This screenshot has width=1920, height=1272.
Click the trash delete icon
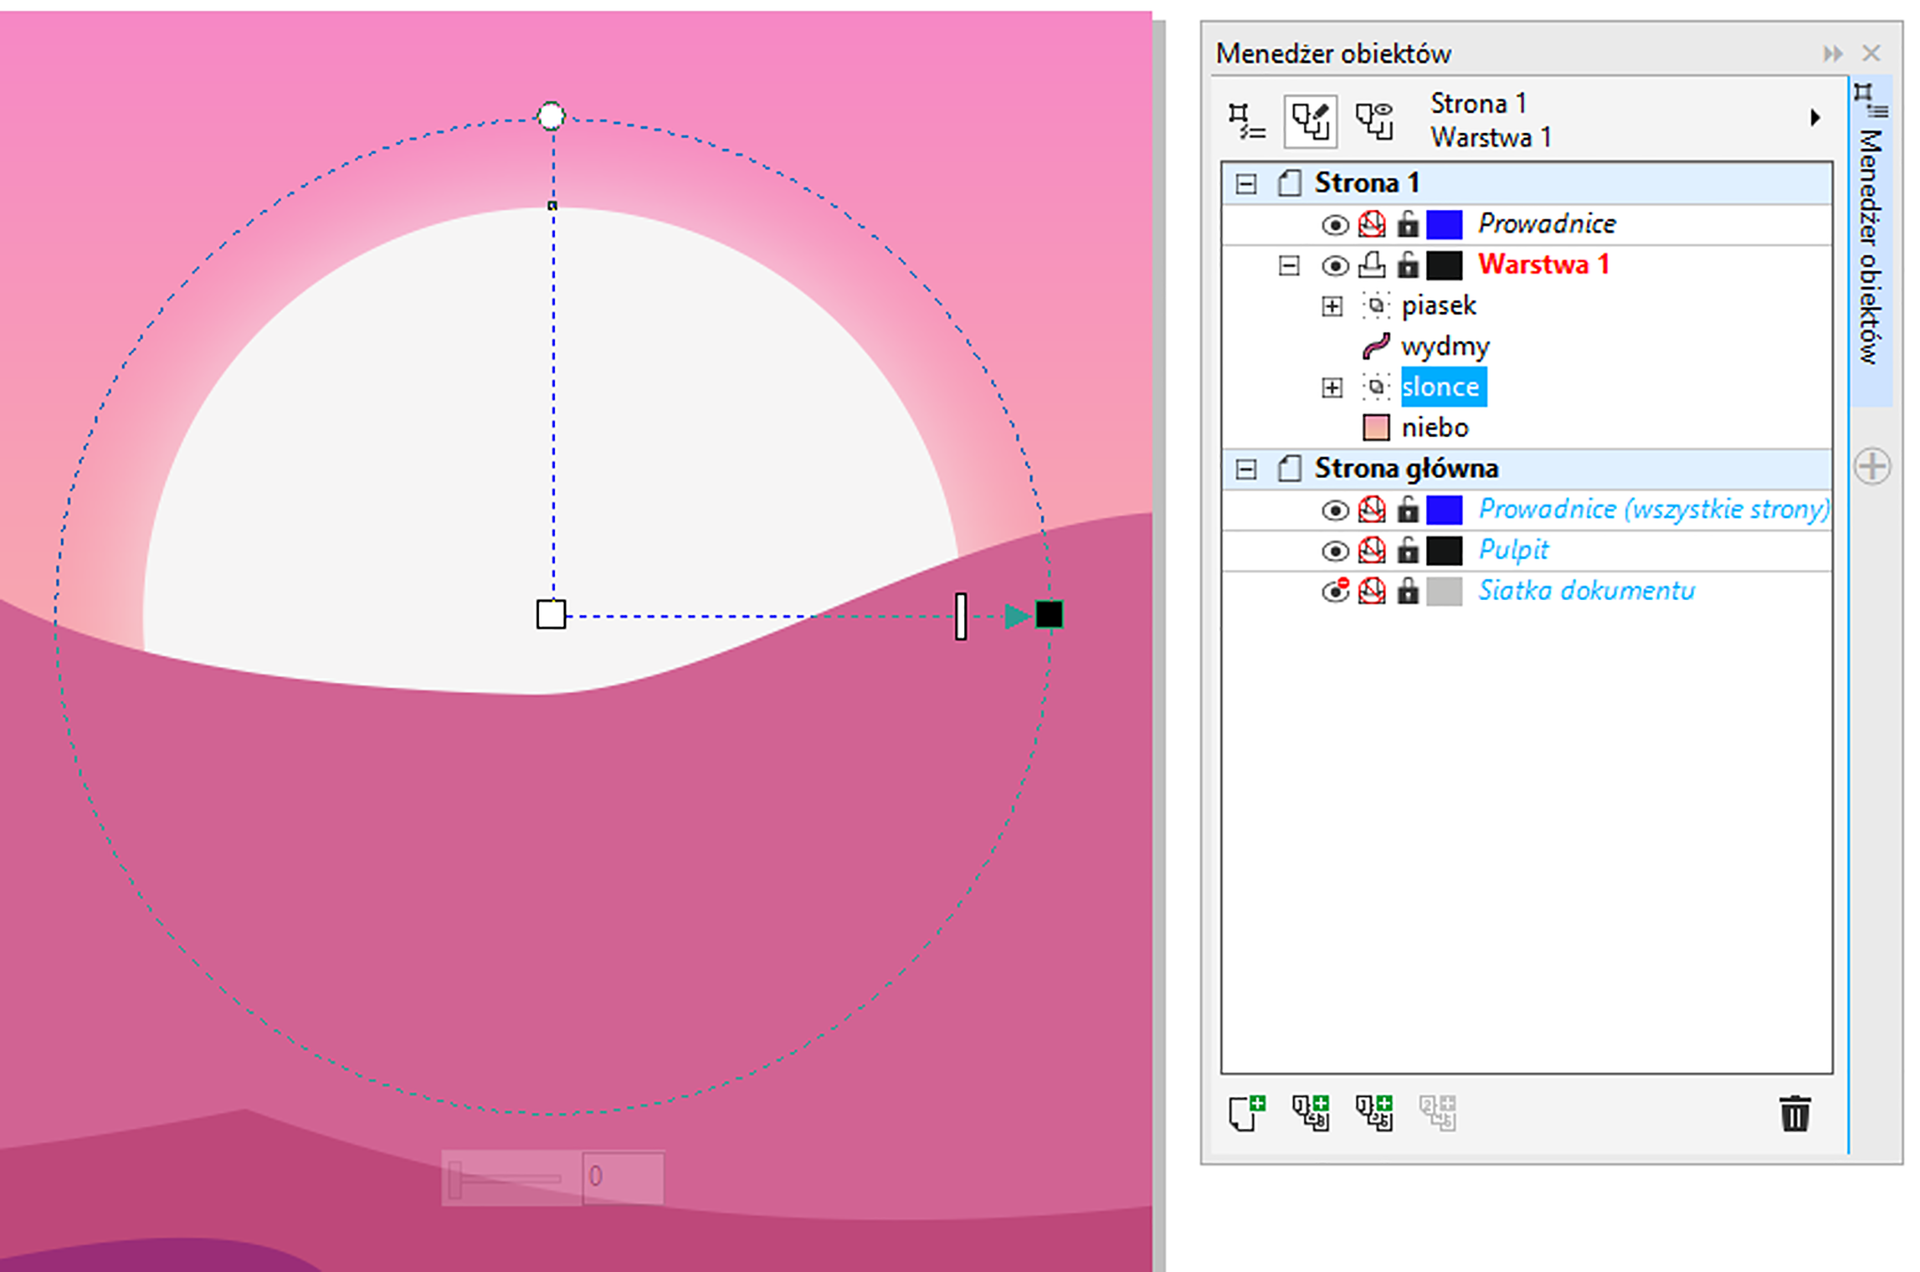point(1795,1113)
